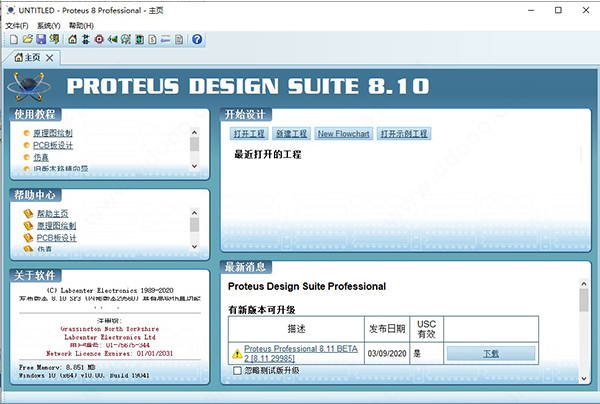Image resolution: width=600 pixels, height=404 pixels.
Task: Open the 文件(F) menu
Action: pos(17,26)
